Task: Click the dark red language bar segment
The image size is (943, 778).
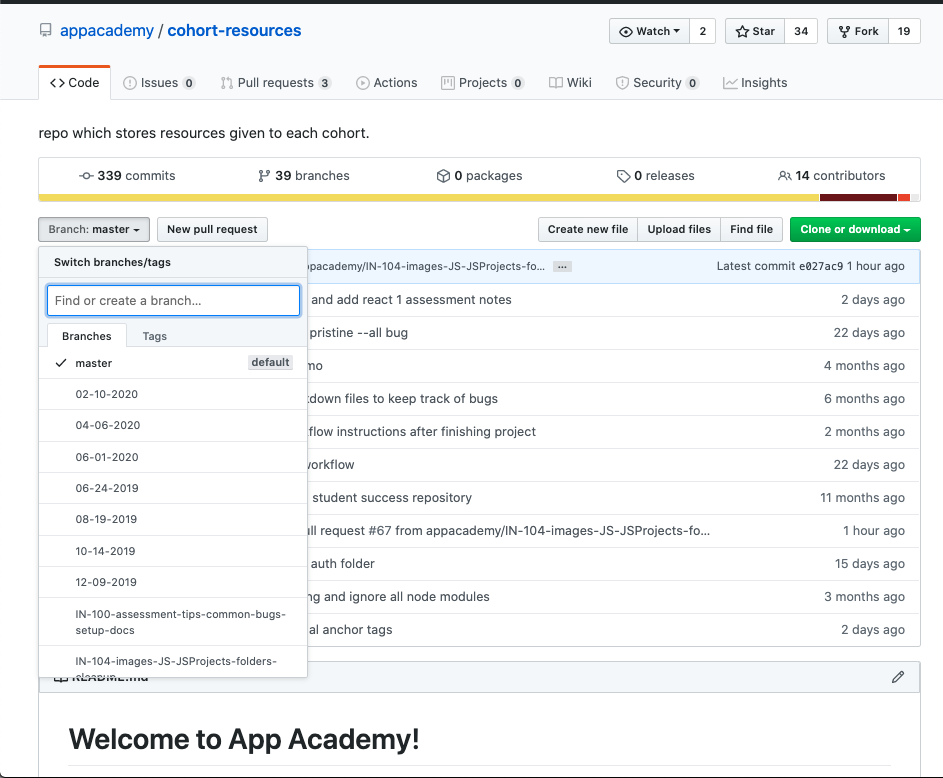Action: pyautogui.click(x=858, y=198)
